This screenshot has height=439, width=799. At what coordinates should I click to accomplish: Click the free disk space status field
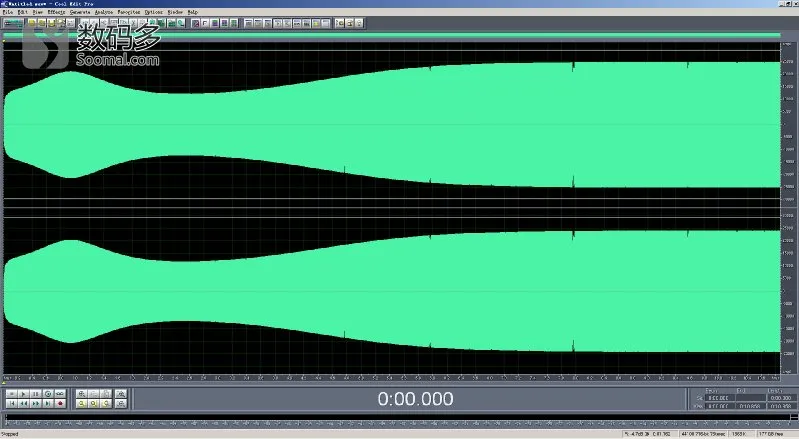point(777,434)
